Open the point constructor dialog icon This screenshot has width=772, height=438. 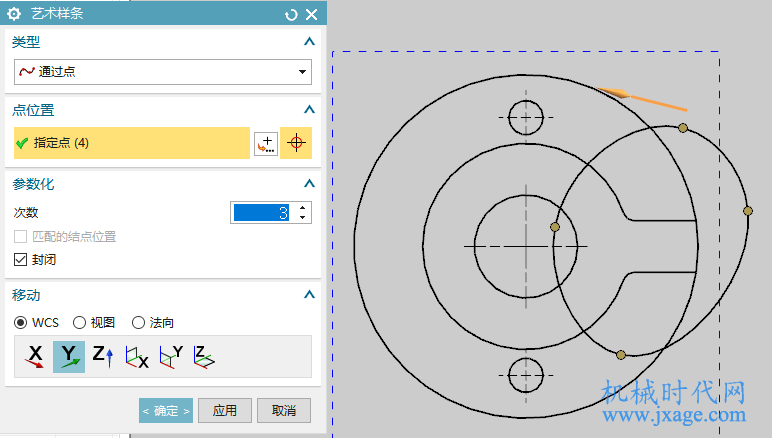(x=266, y=144)
